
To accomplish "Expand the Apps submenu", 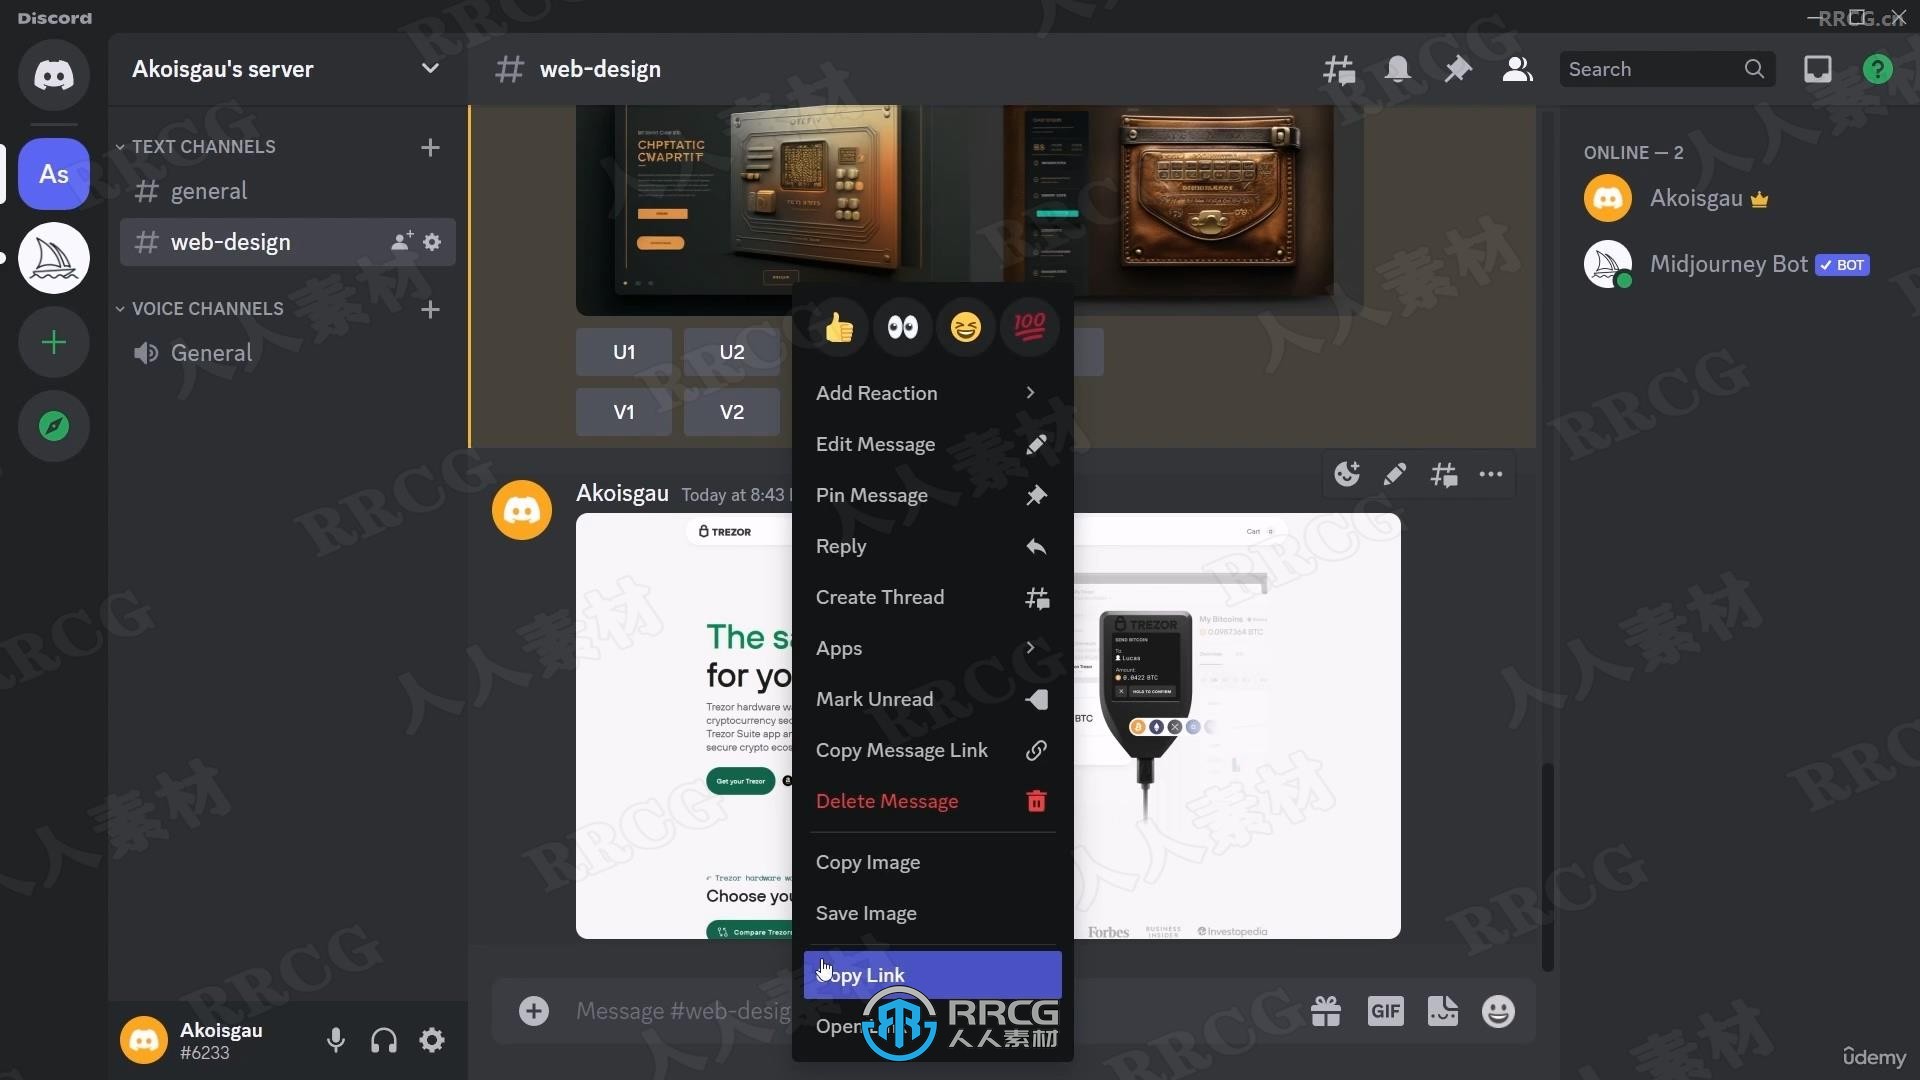I will (x=932, y=648).
